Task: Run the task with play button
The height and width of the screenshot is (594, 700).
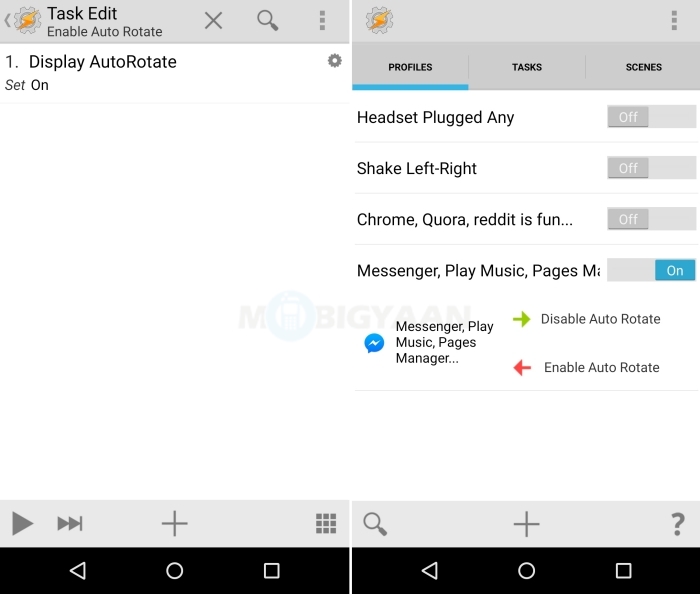Action: click(x=22, y=523)
